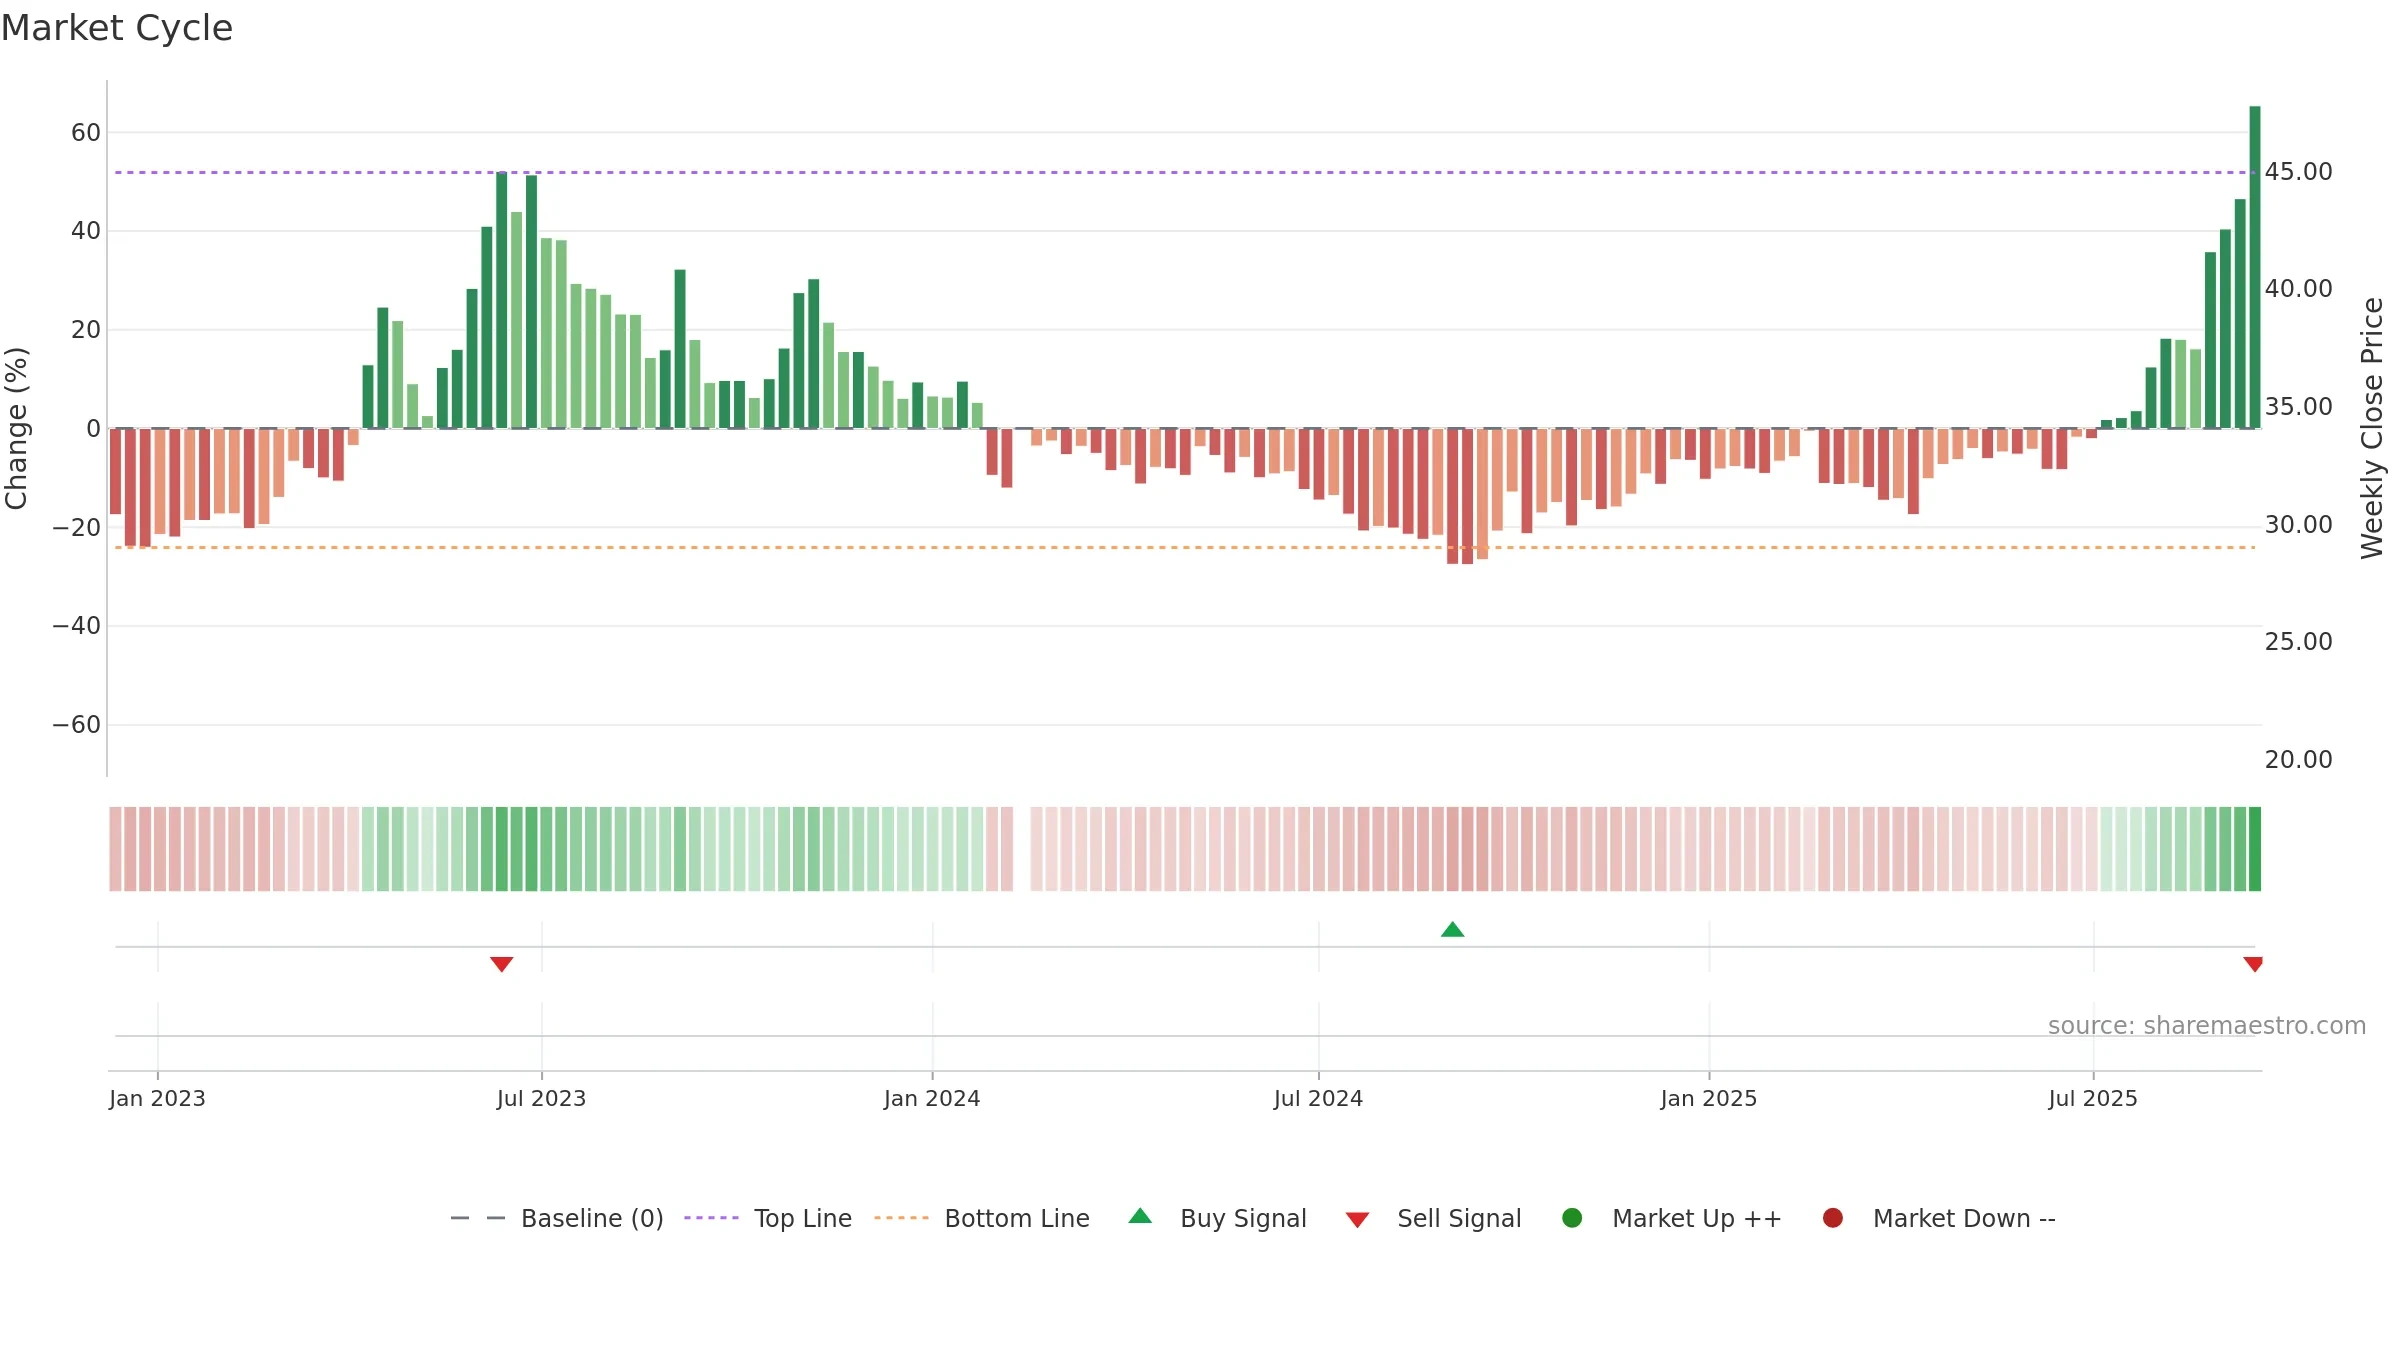This screenshot has height=1350, width=2400.
Task: Click the −60 tick on the left axis
Action: click(77, 725)
